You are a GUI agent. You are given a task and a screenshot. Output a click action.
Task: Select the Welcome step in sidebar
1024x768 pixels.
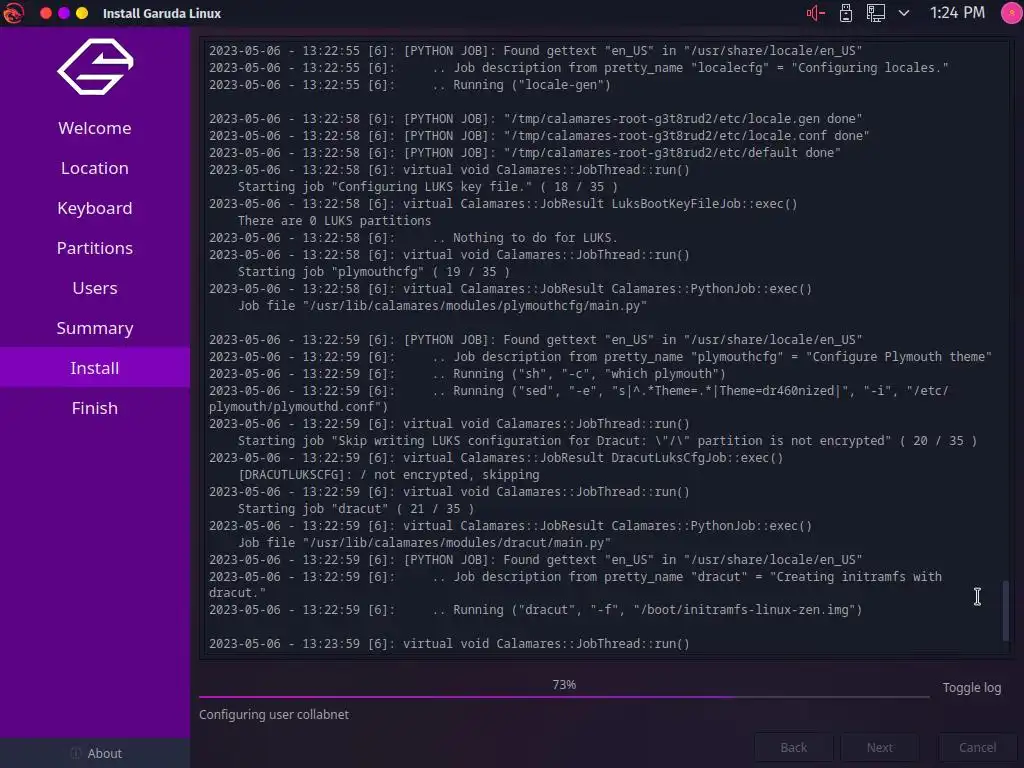(95, 128)
